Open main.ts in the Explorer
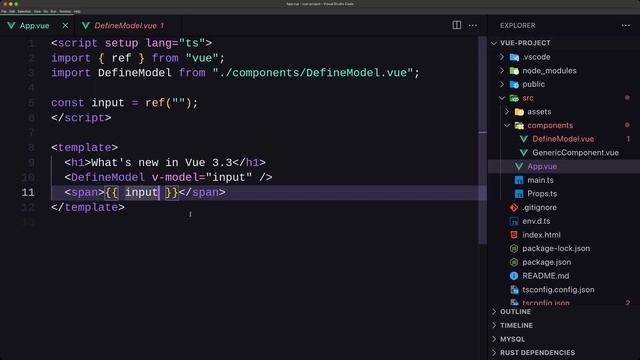 click(540, 180)
